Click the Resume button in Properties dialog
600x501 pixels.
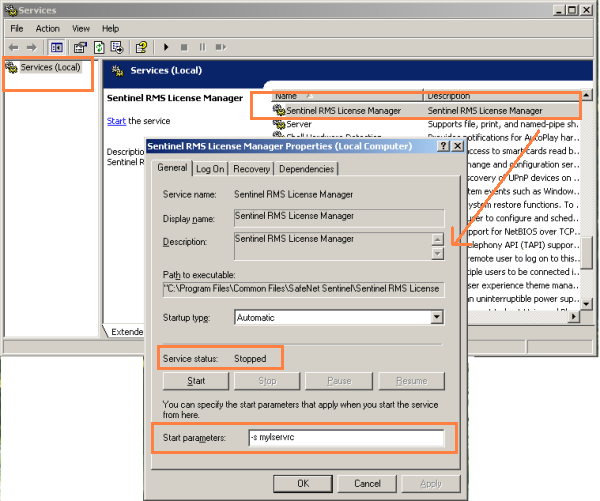point(412,381)
